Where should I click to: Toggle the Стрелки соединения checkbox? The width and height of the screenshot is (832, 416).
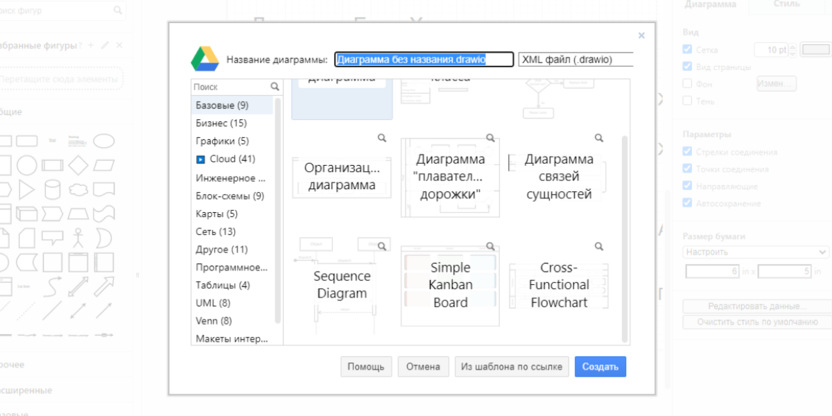(x=687, y=152)
